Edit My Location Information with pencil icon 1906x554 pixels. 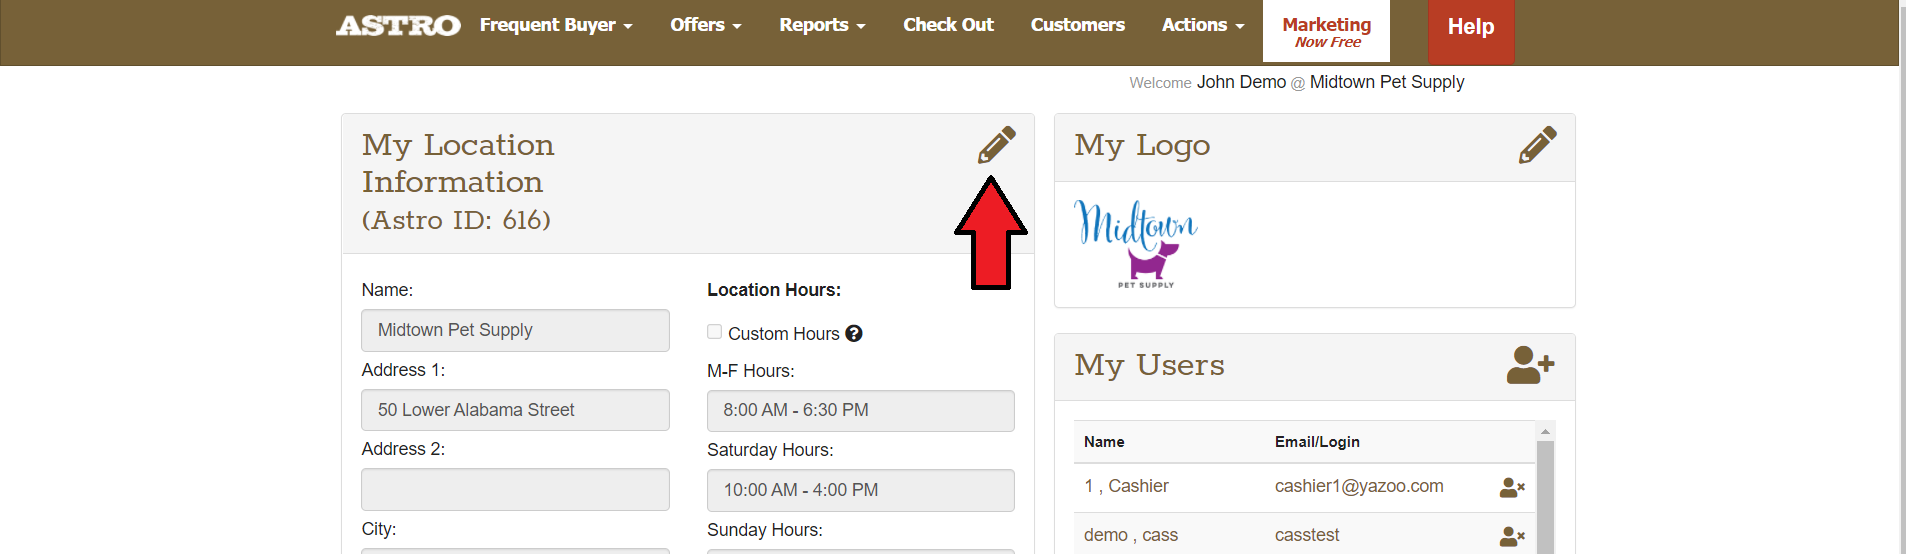point(996,145)
